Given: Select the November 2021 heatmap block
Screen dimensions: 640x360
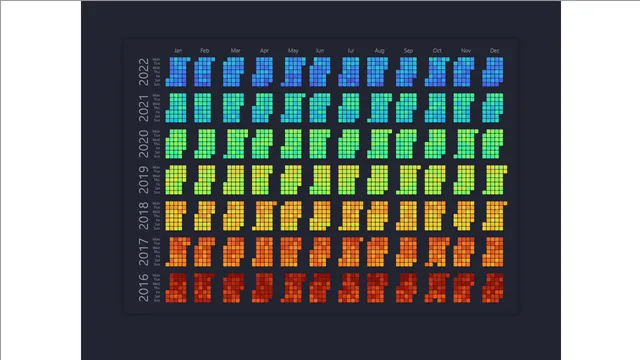Looking at the screenshot, I should [464, 108].
